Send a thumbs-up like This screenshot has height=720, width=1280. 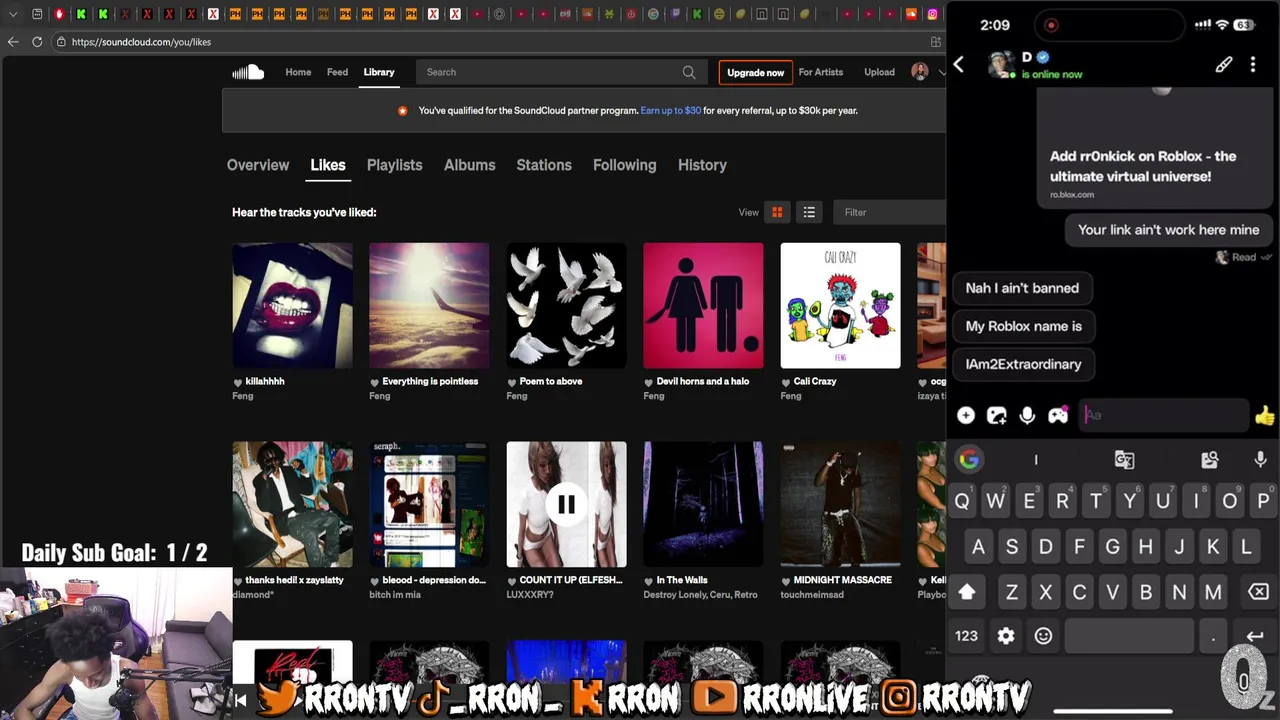(x=1265, y=415)
